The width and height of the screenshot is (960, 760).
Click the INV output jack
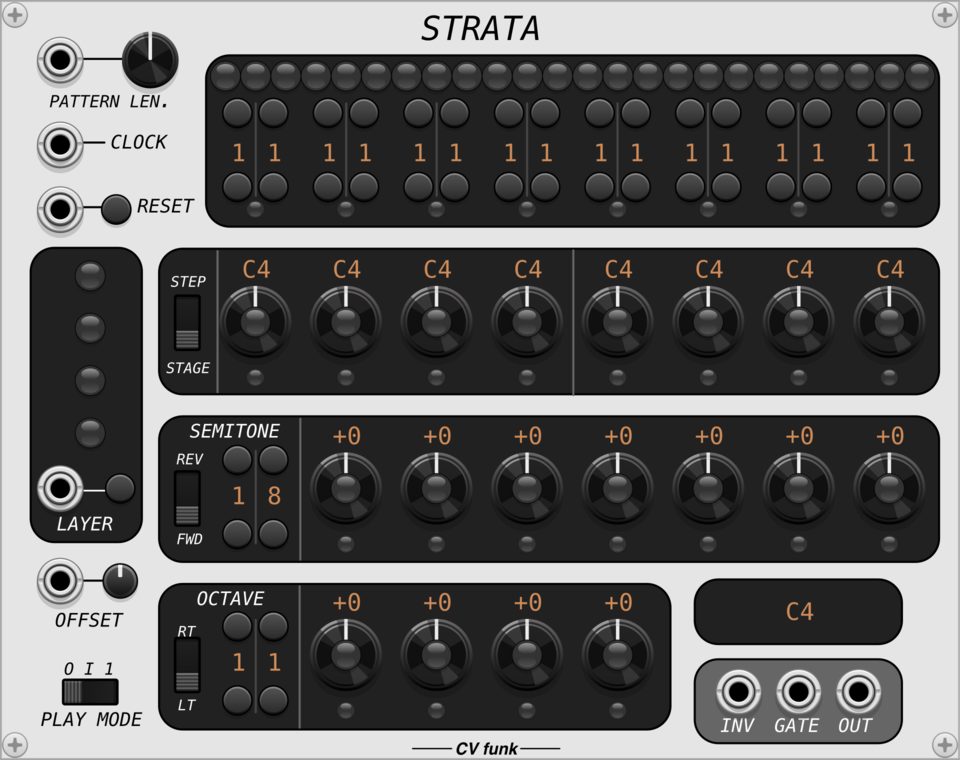point(740,691)
